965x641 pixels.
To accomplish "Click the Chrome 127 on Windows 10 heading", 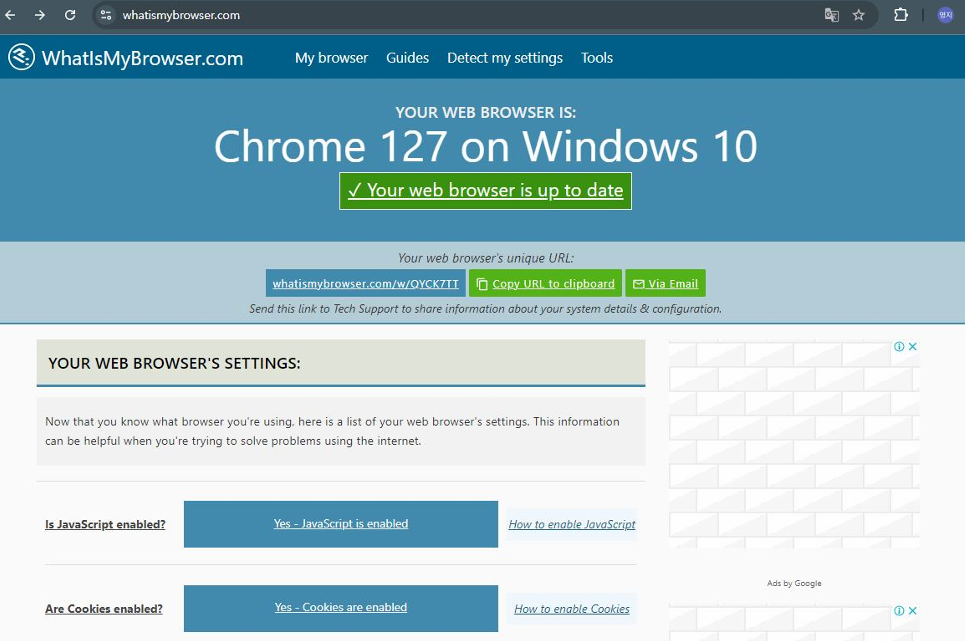I will click(486, 146).
